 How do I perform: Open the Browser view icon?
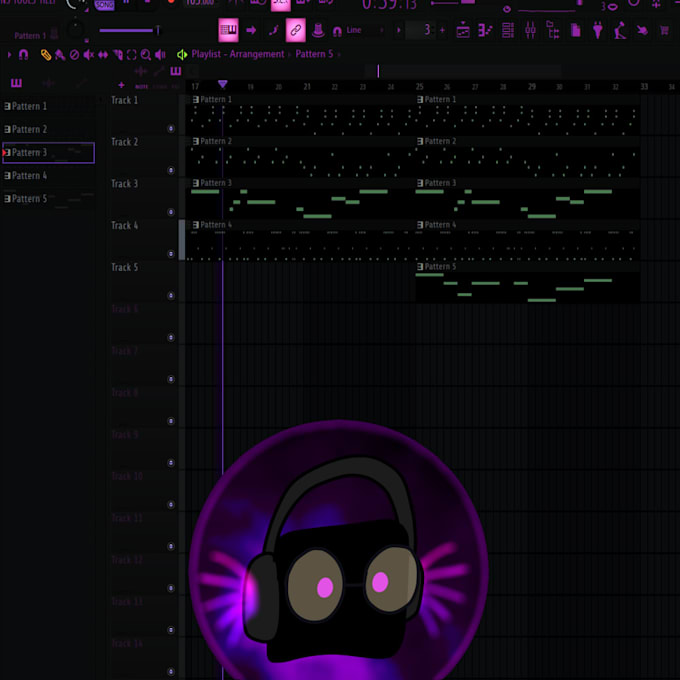point(553,30)
